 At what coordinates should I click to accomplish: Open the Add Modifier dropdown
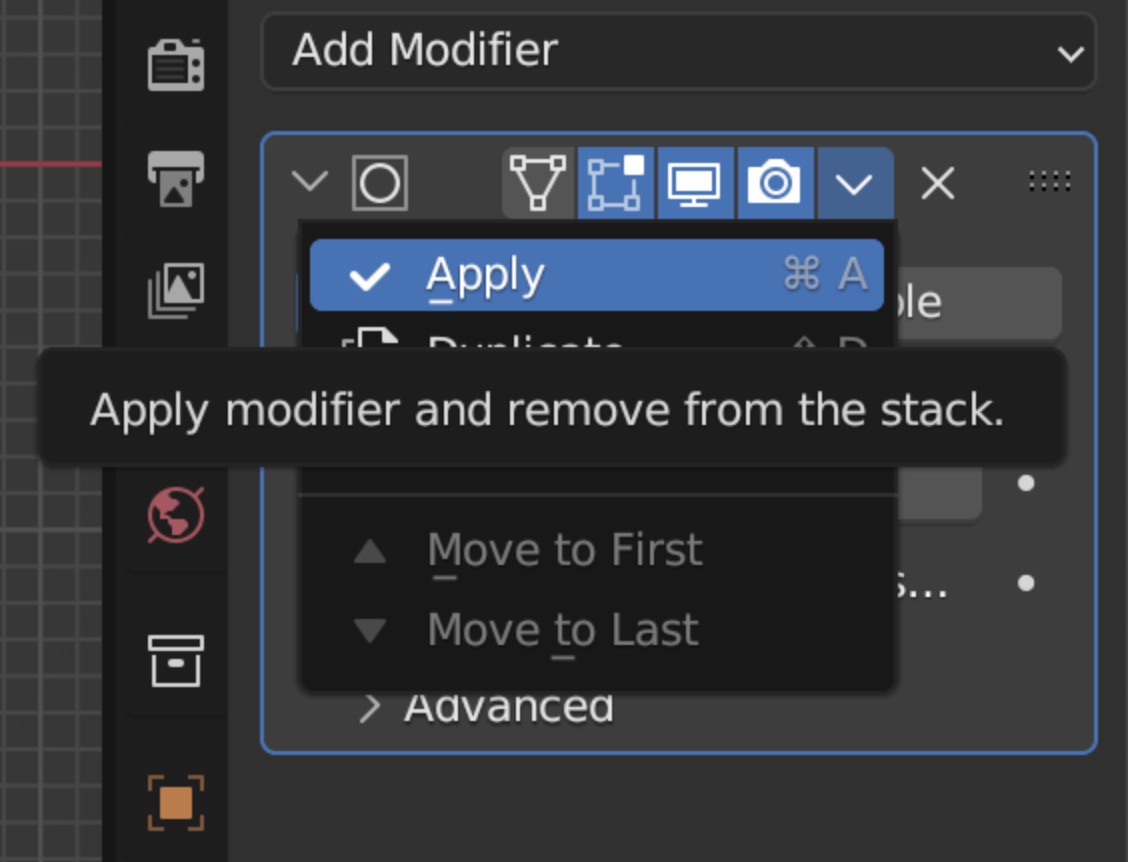point(679,50)
